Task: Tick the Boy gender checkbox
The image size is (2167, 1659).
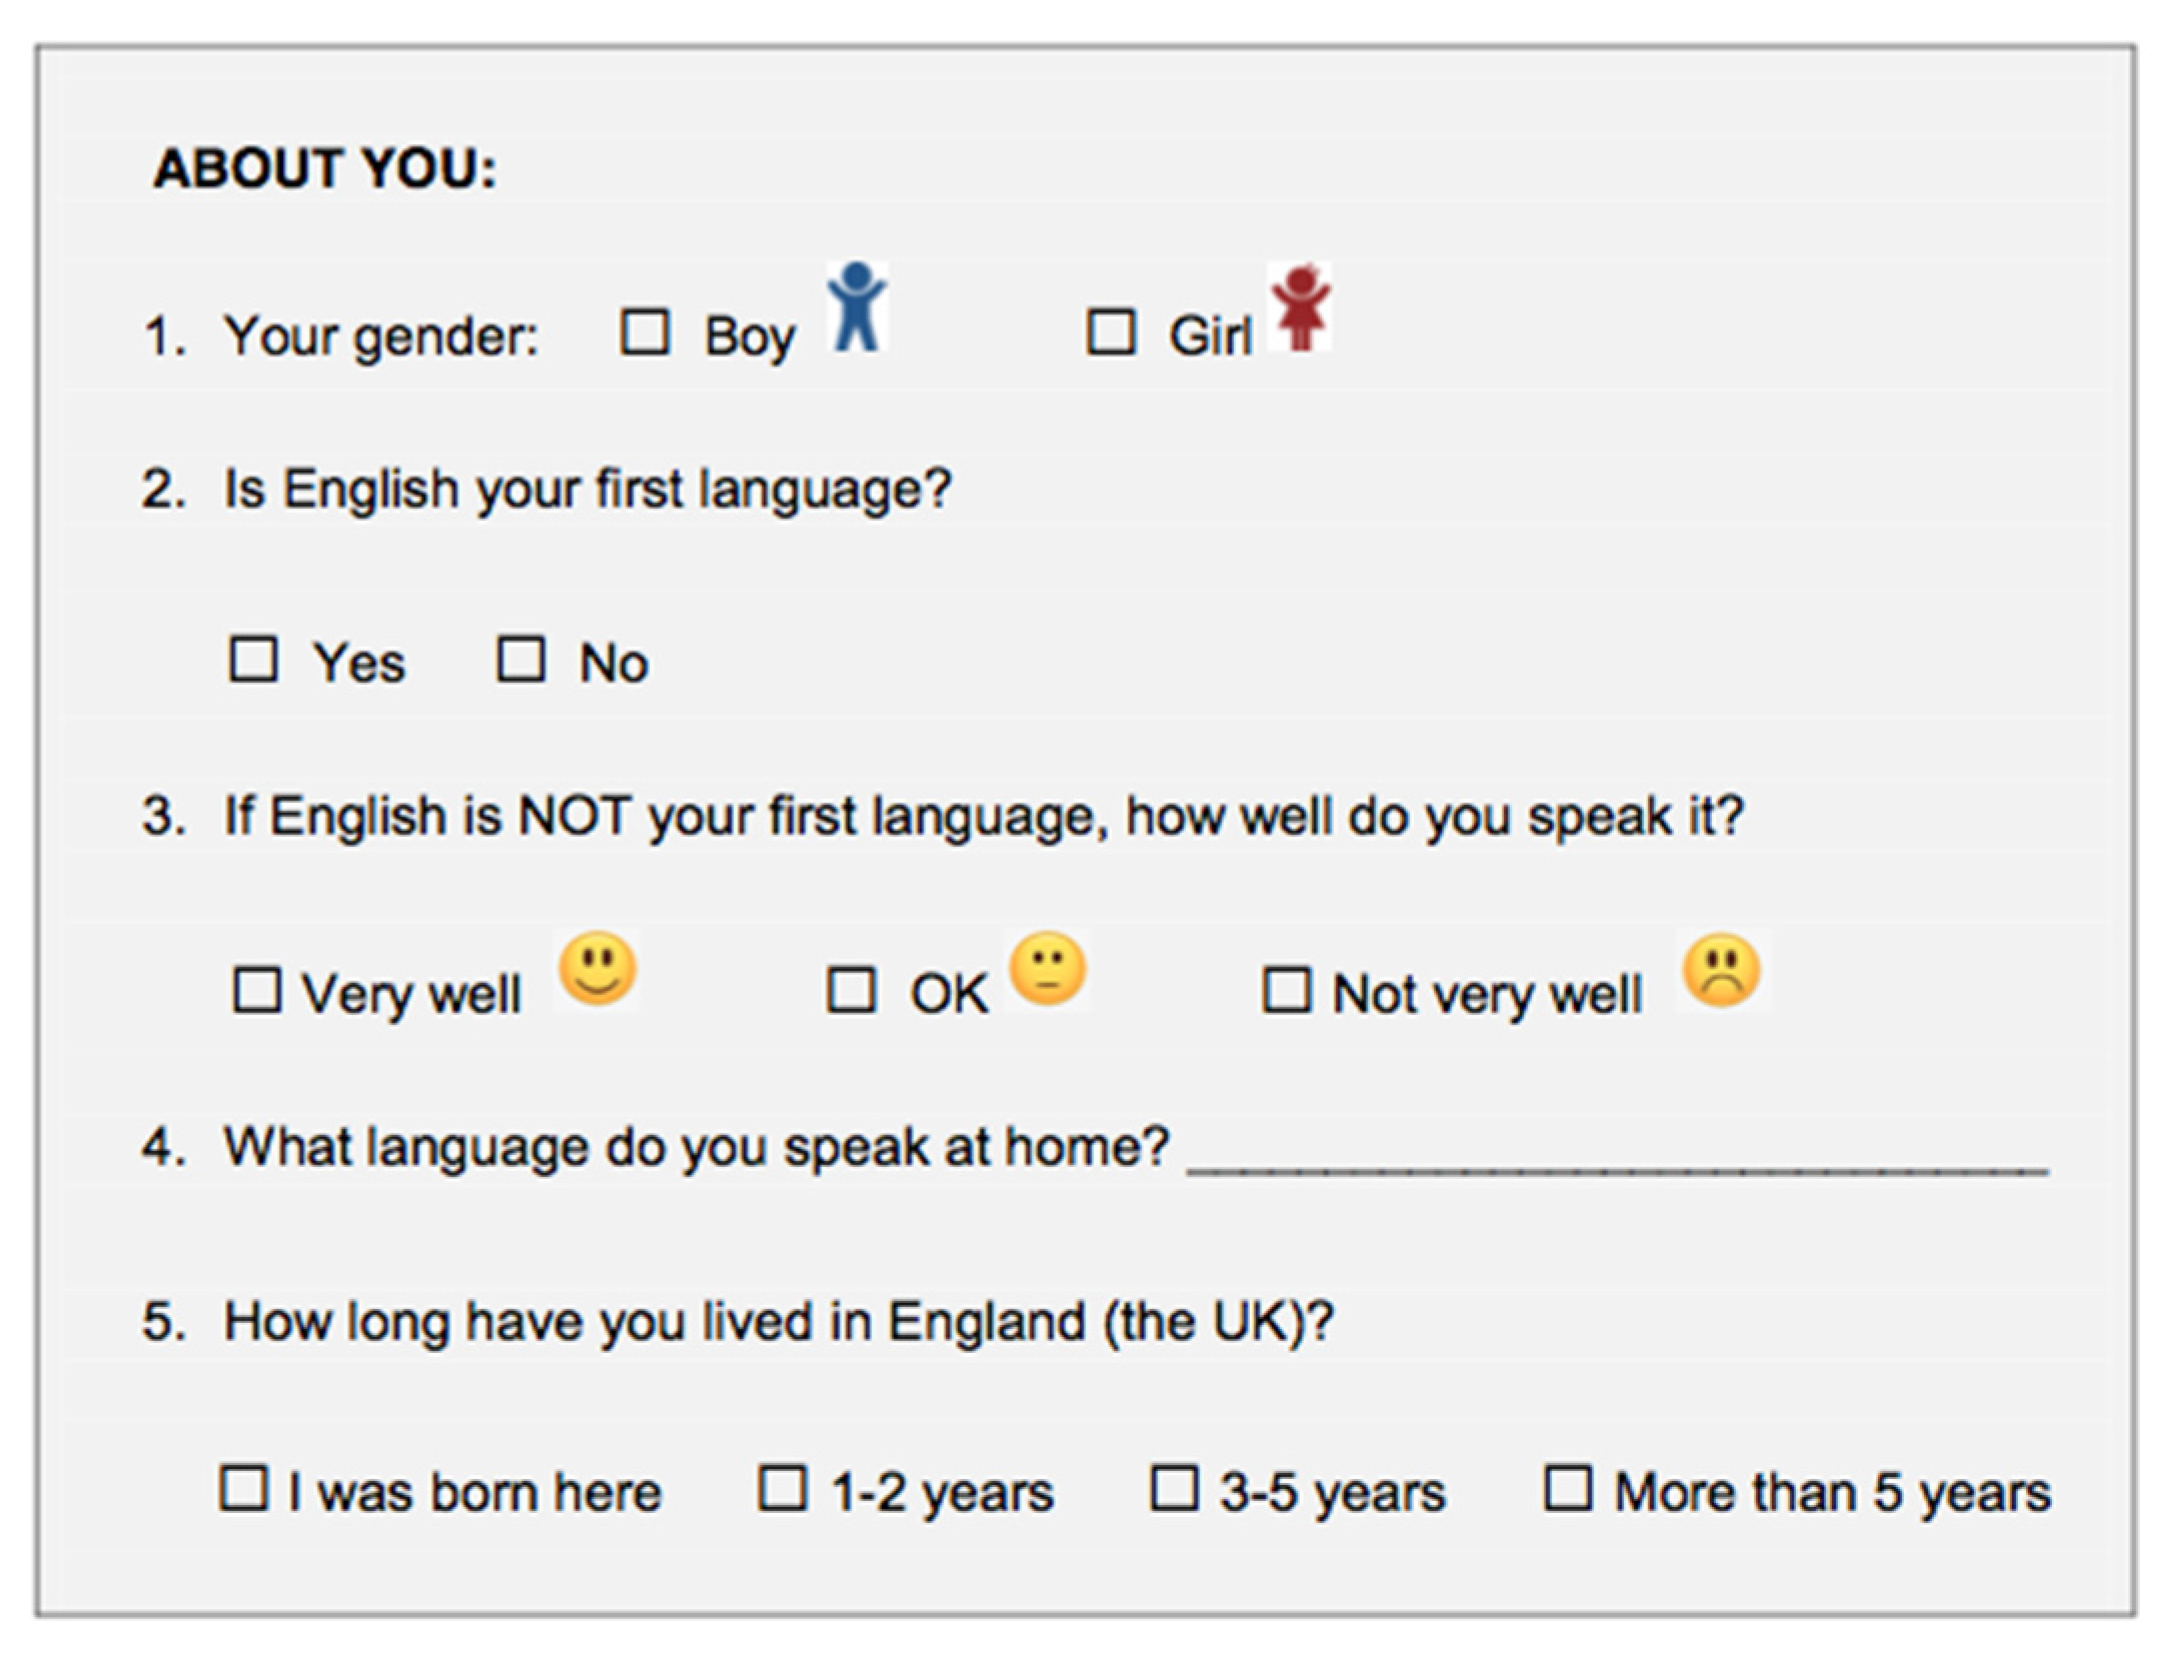Action: [645, 332]
